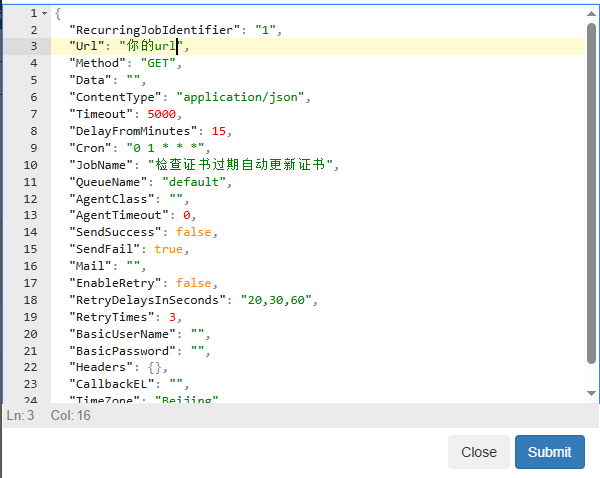Click the QueueName value "default"
The image size is (600, 478).
(x=194, y=182)
